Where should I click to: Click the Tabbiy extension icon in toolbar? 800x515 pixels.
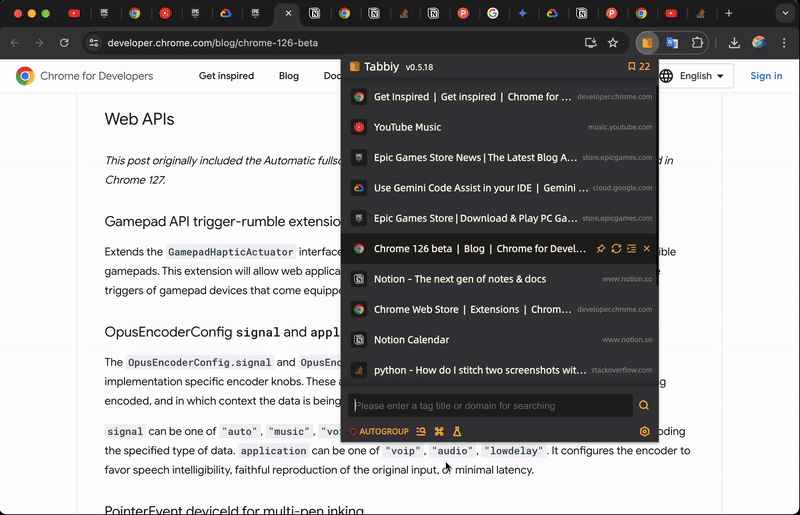point(647,43)
